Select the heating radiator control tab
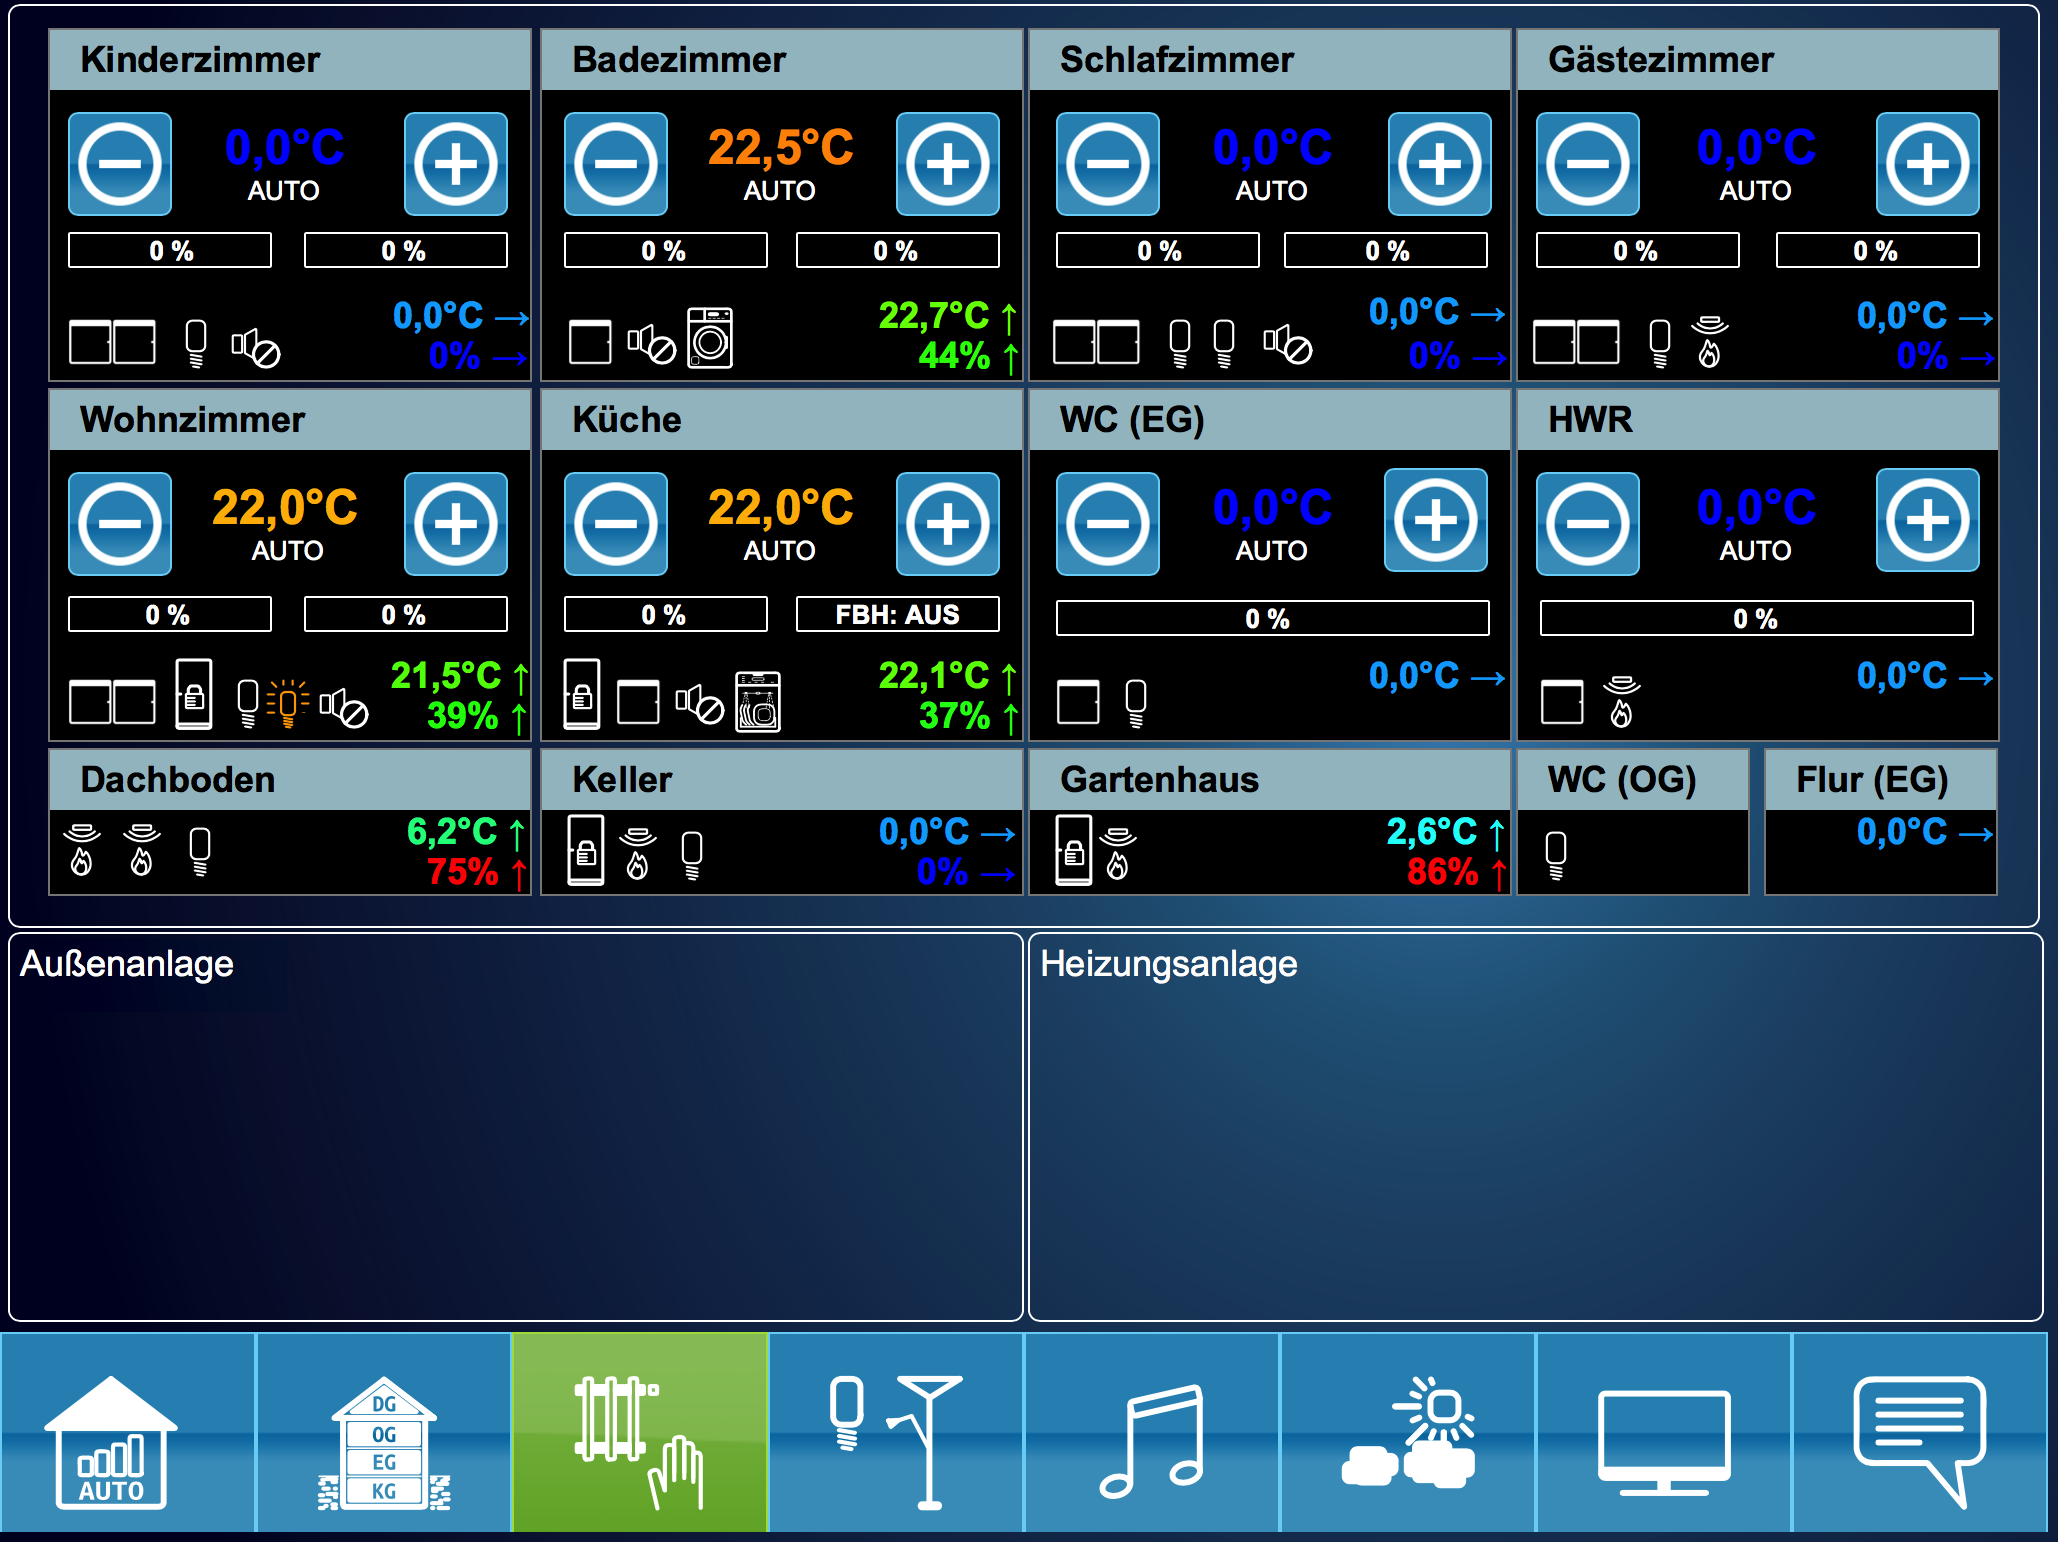The height and width of the screenshot is (1542, 2058). [x=640, y=1432]
